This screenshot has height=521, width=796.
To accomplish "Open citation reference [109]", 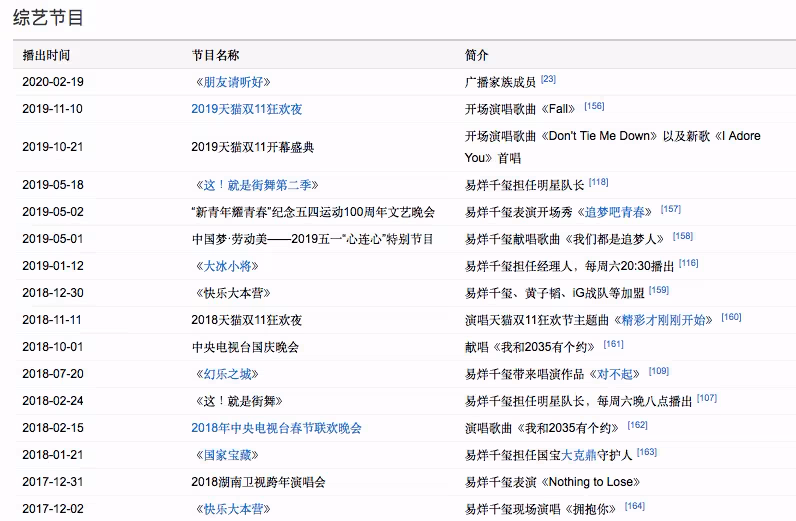I will [x=658, y=371].
